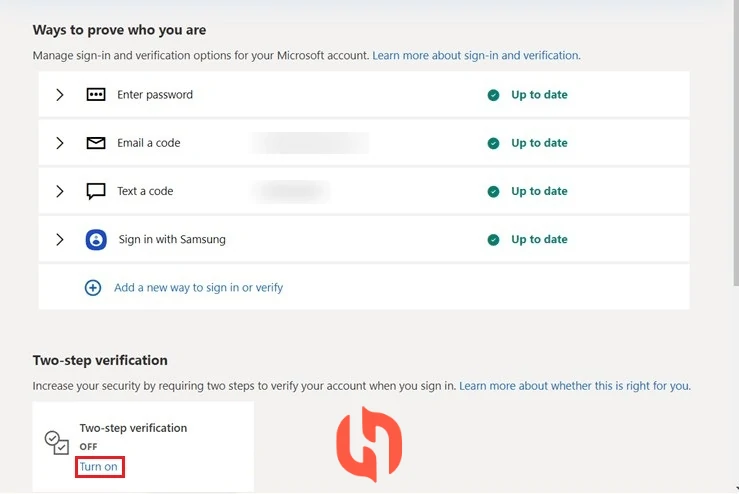Expand the Sign in with Samsung row
739x494 pixels.
(x=59, y=239)
